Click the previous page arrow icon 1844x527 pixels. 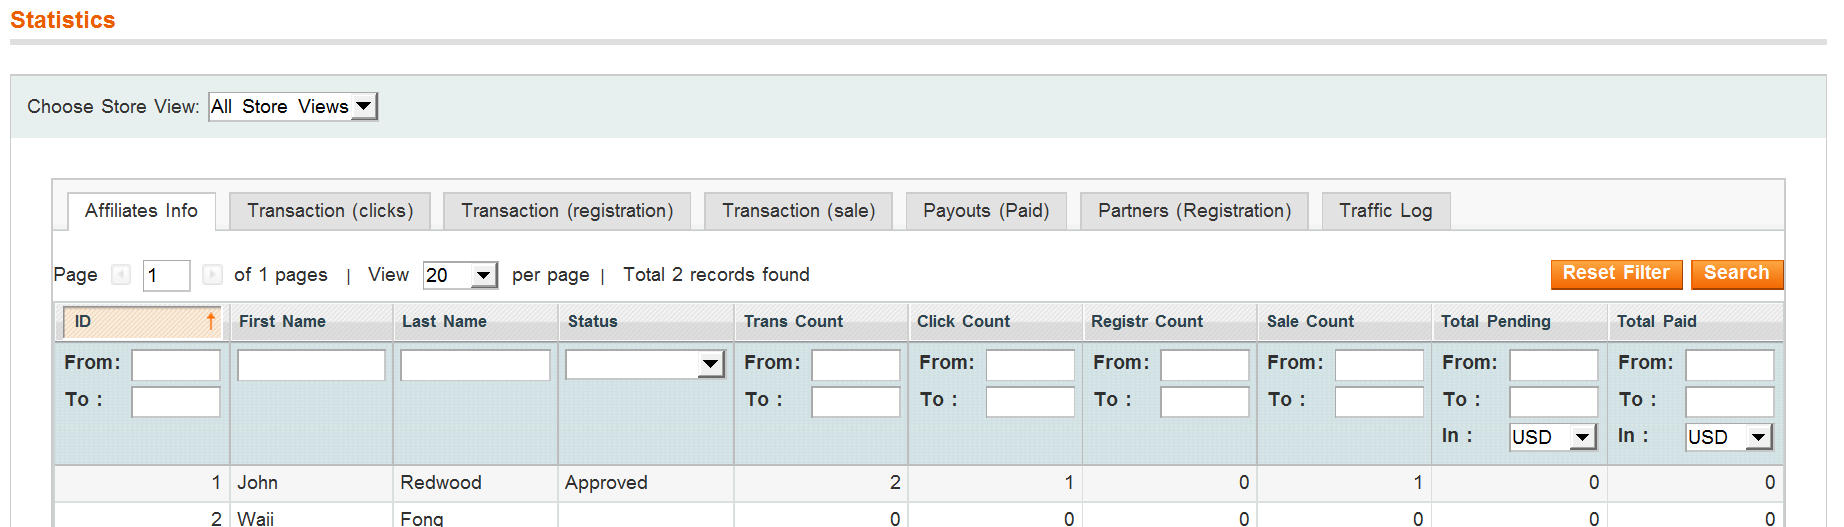[121, 275]
